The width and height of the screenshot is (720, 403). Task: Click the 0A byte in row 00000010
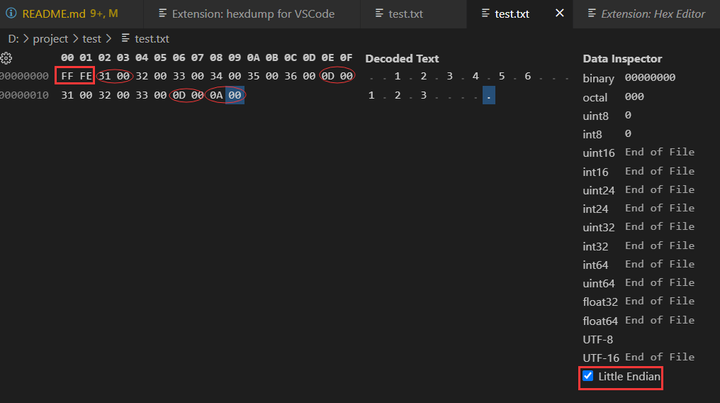coord(215,95)
